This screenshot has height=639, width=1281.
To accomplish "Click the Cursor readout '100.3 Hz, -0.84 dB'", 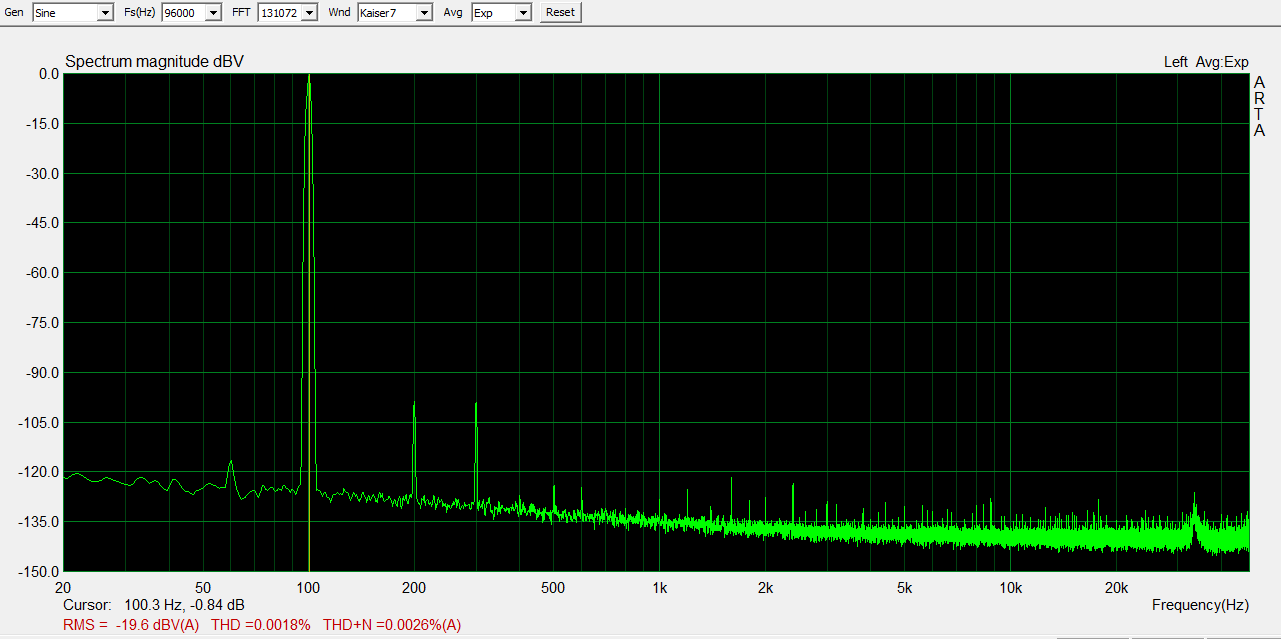I will point(184,605).
